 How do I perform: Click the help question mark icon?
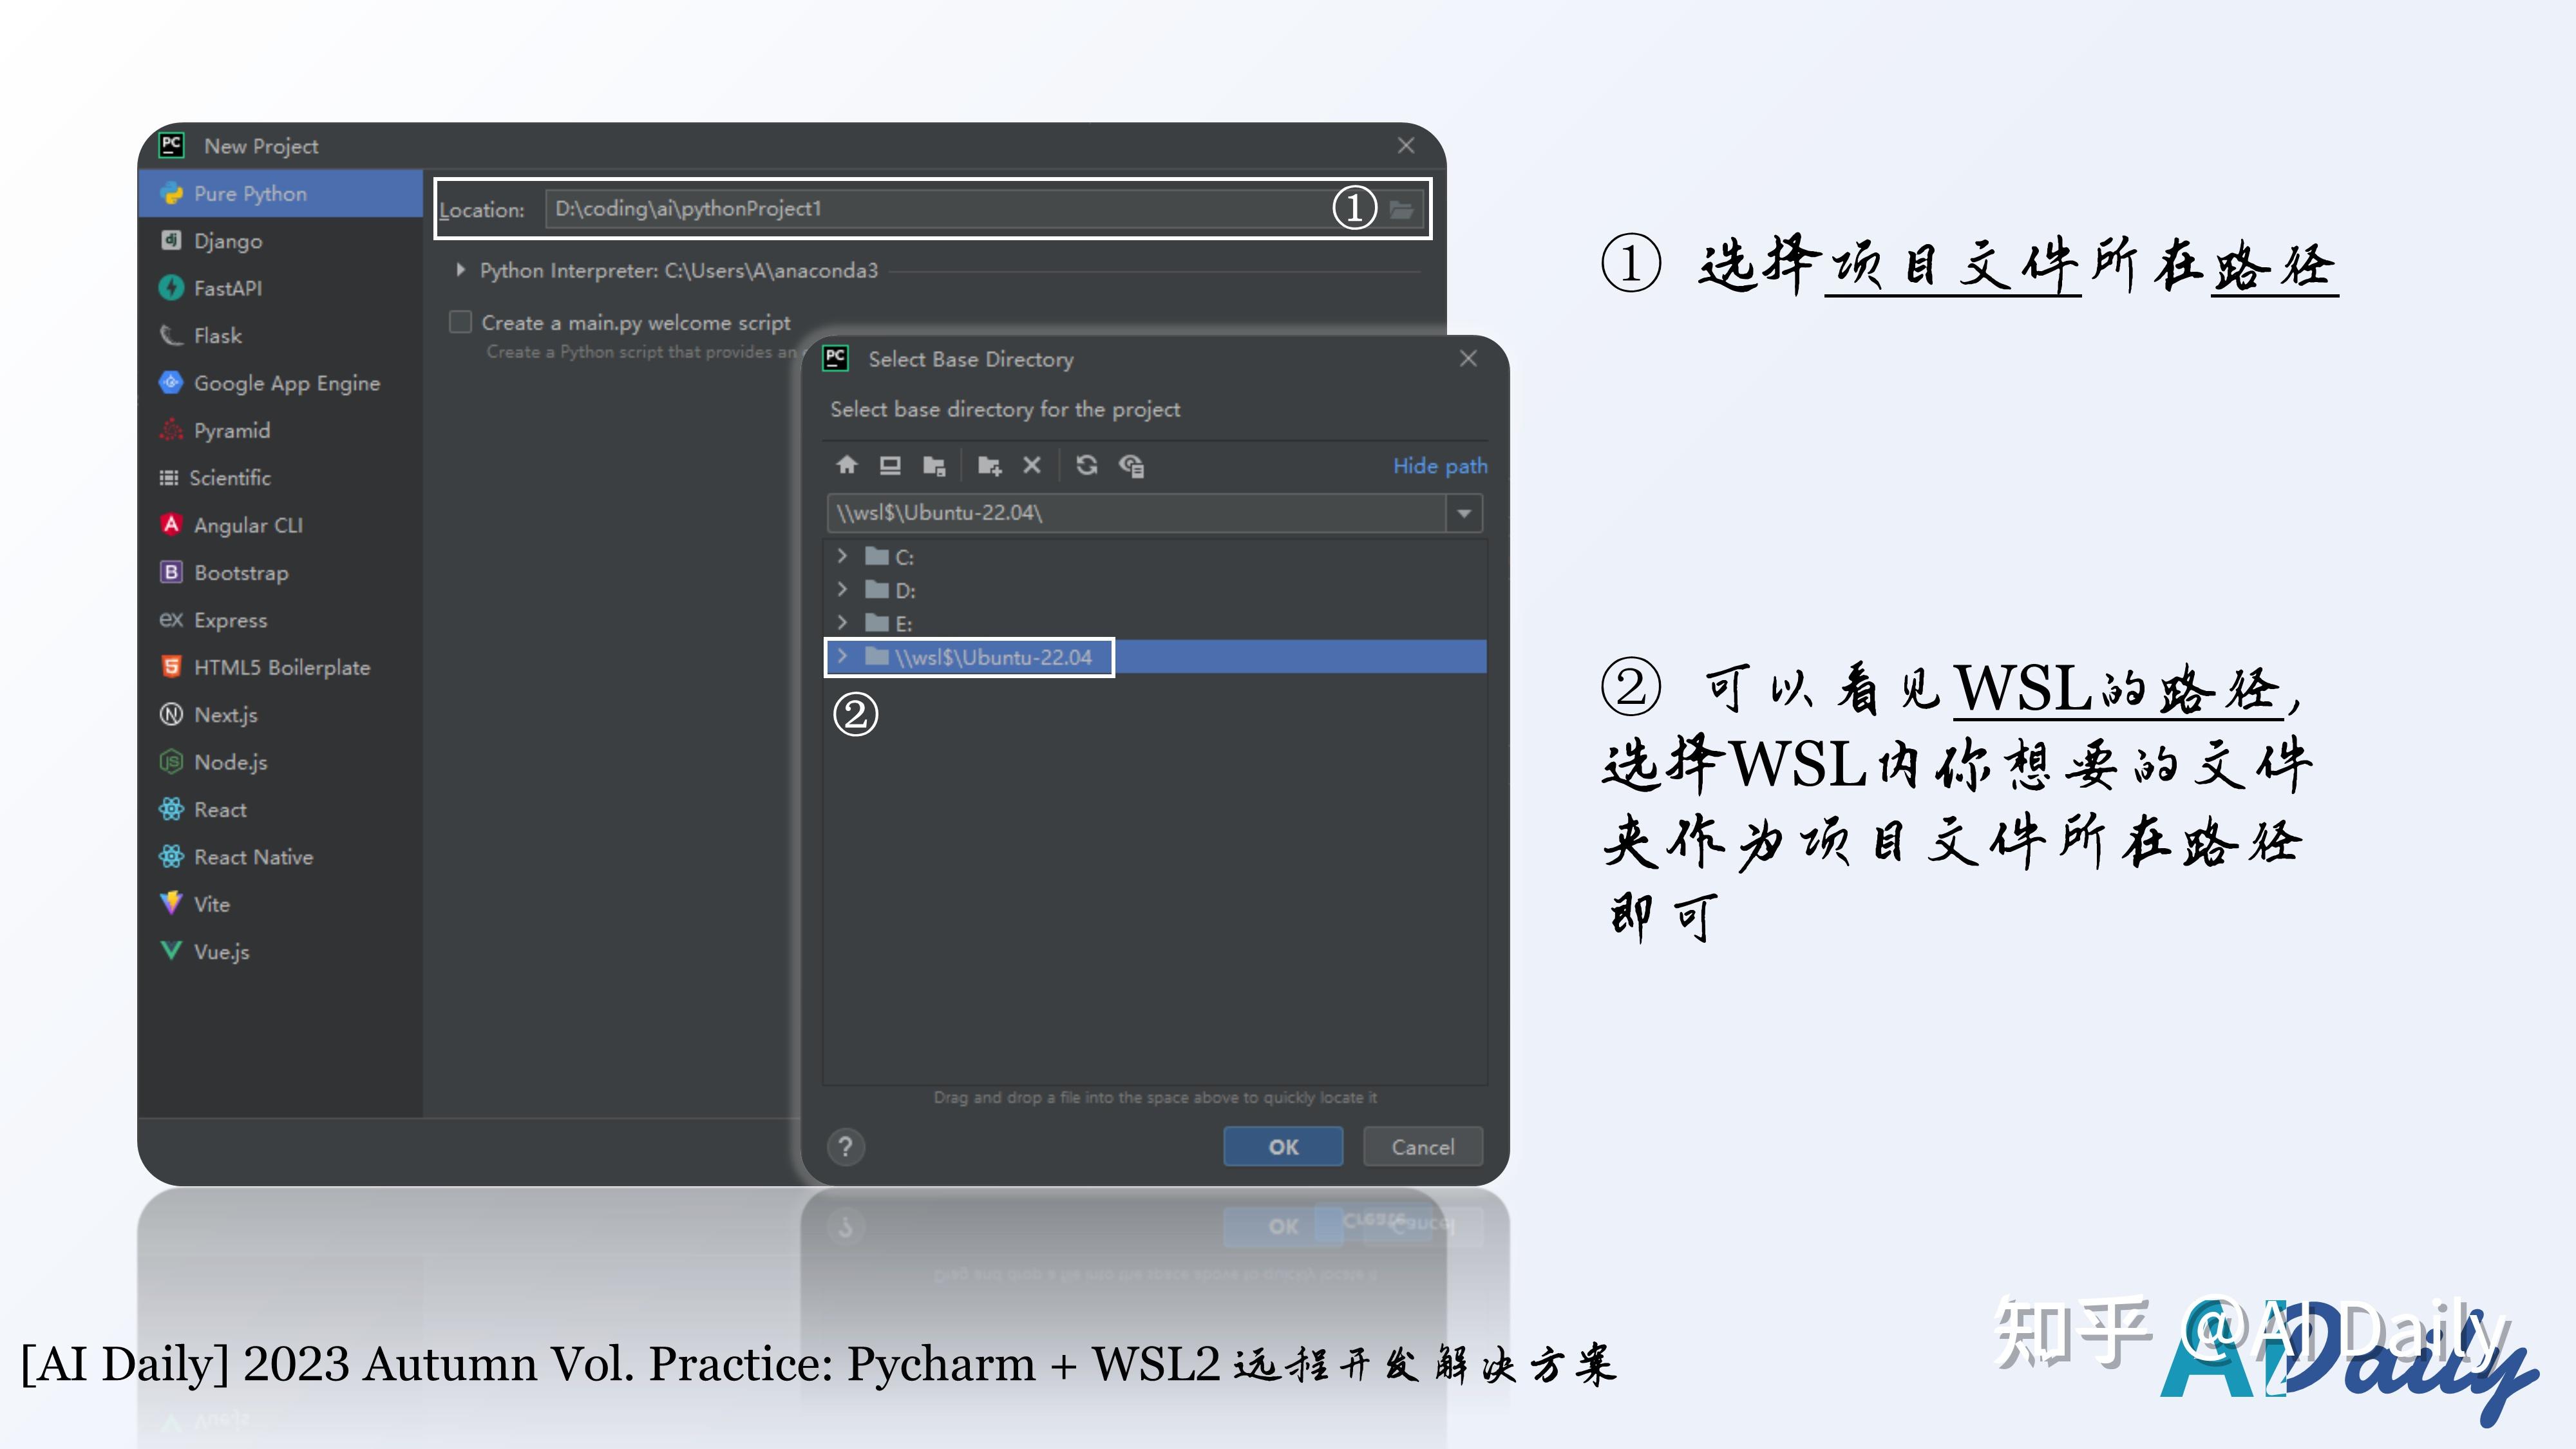845,1146
